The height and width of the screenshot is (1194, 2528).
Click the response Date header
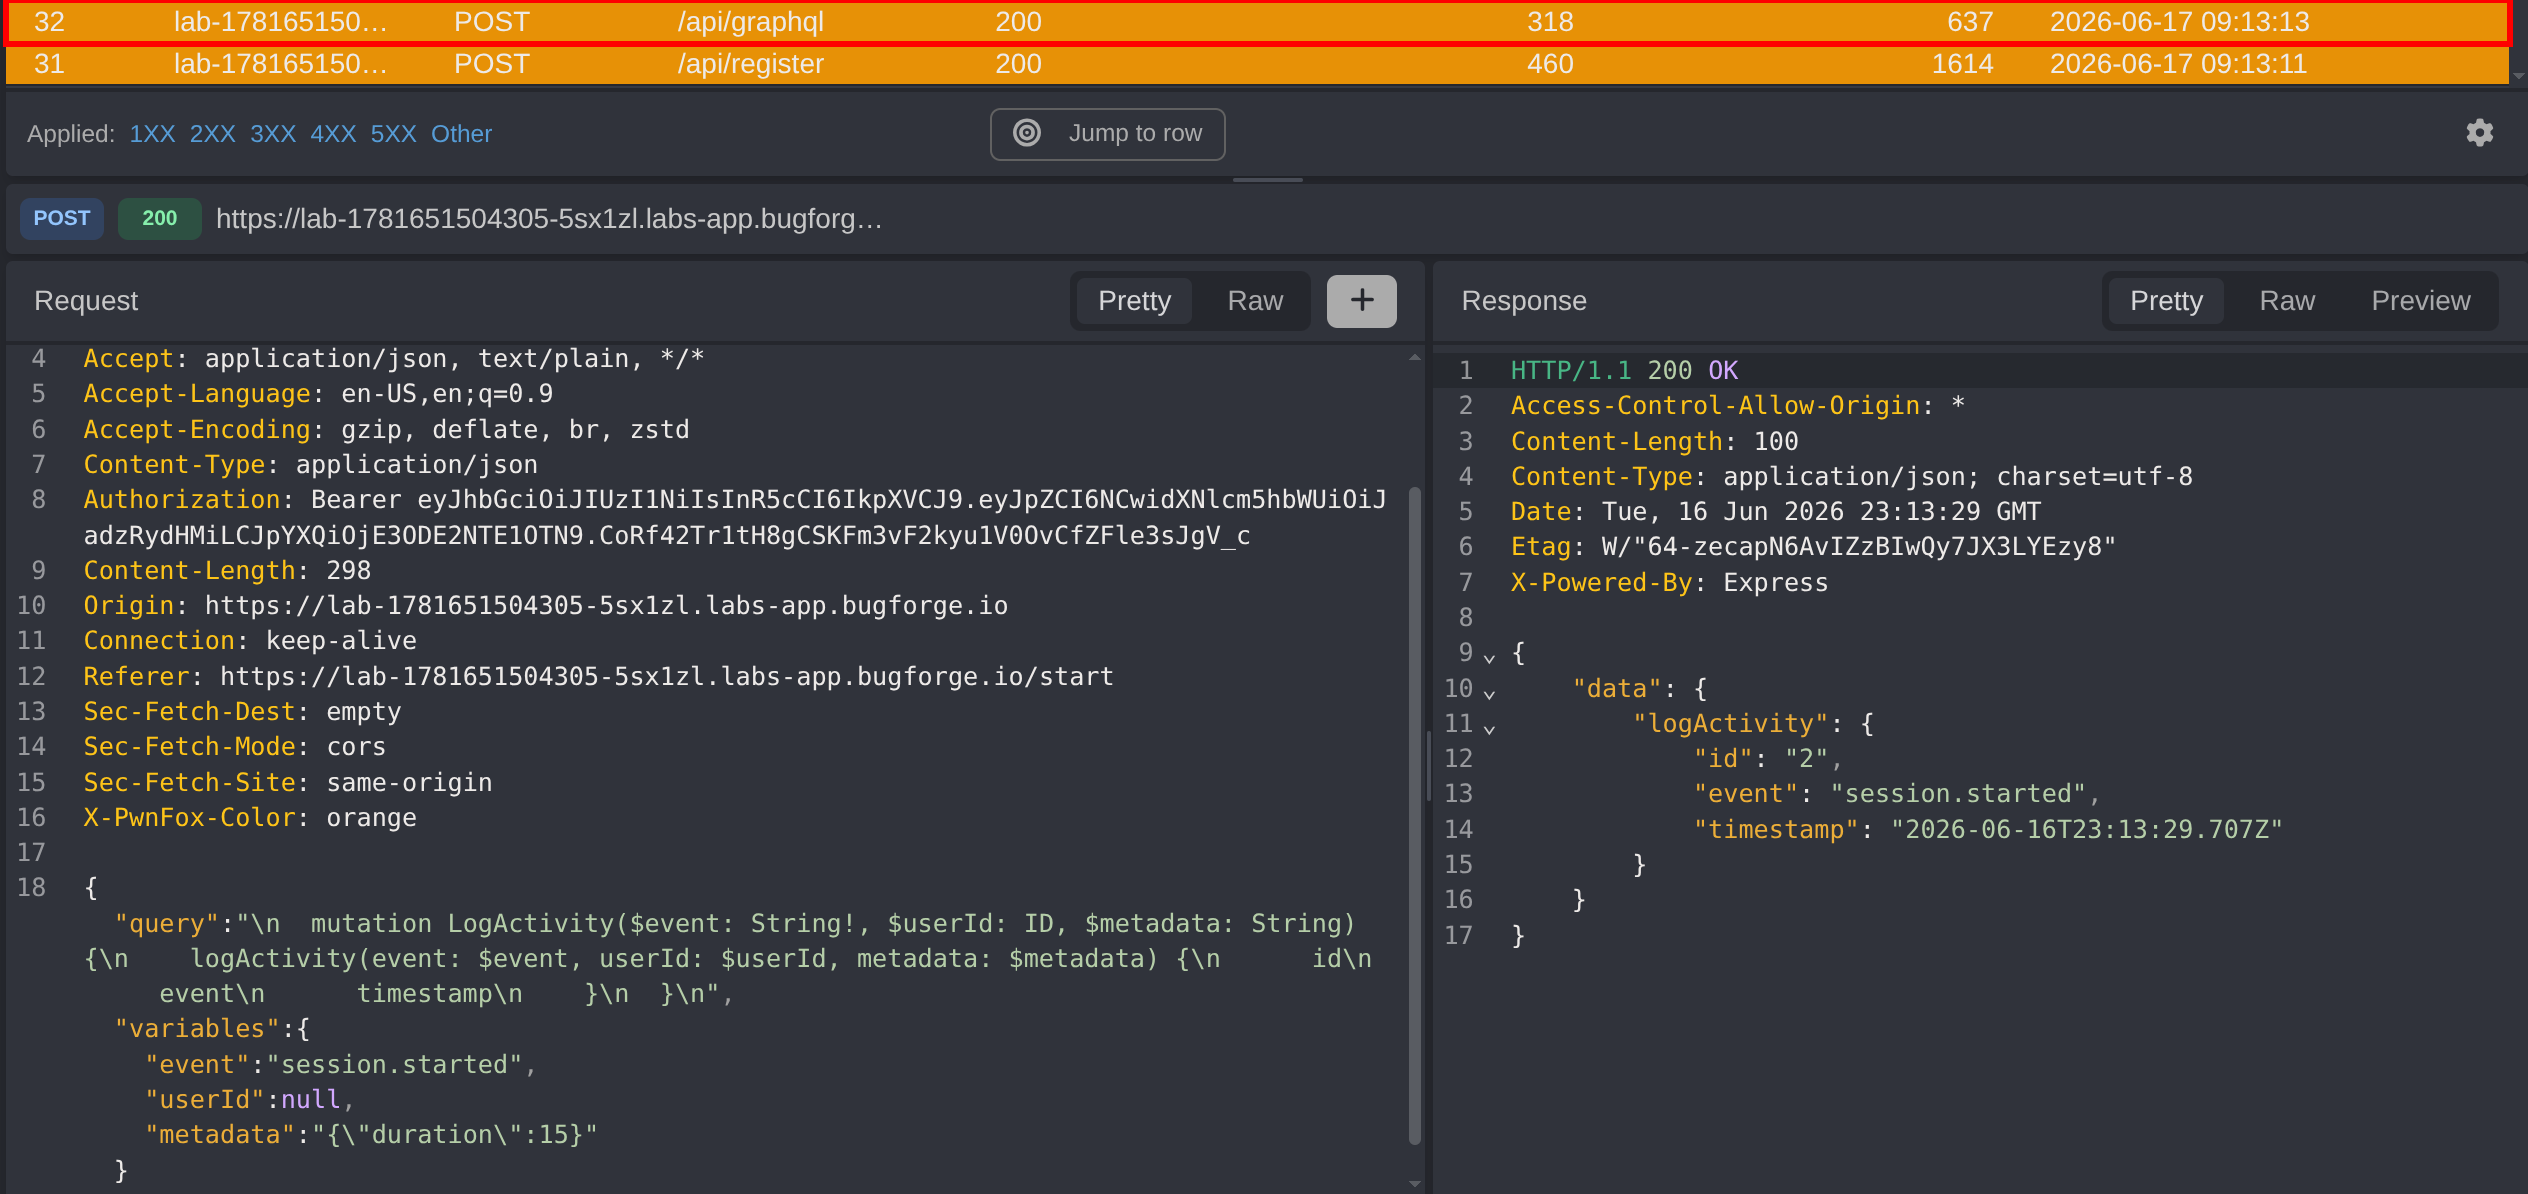tap(1776, 512)
